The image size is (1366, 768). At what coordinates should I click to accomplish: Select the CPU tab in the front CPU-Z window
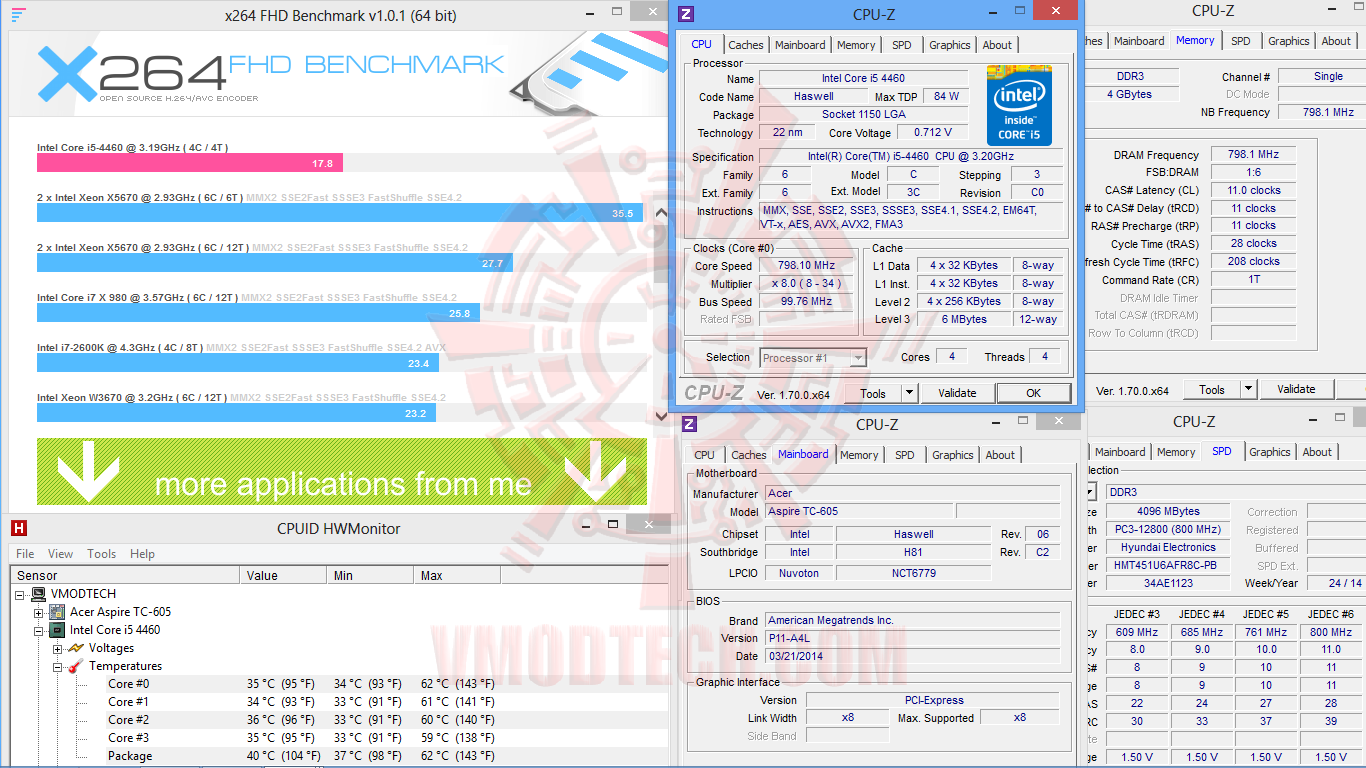tap(702, 44)
